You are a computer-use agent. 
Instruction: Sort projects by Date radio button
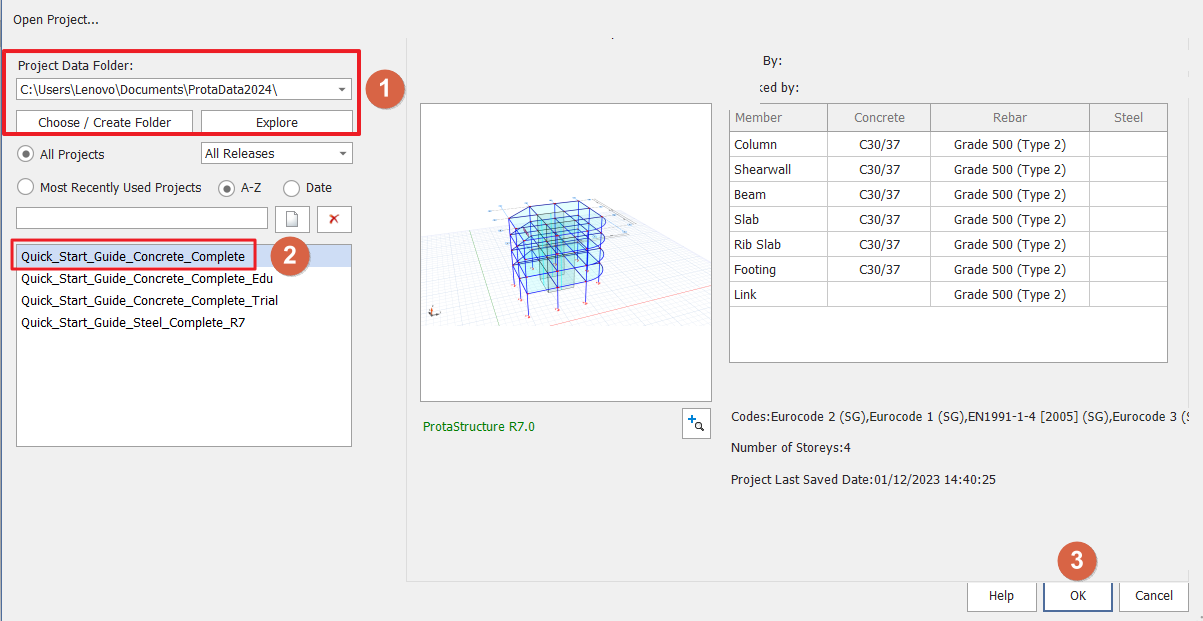[292, 187]
